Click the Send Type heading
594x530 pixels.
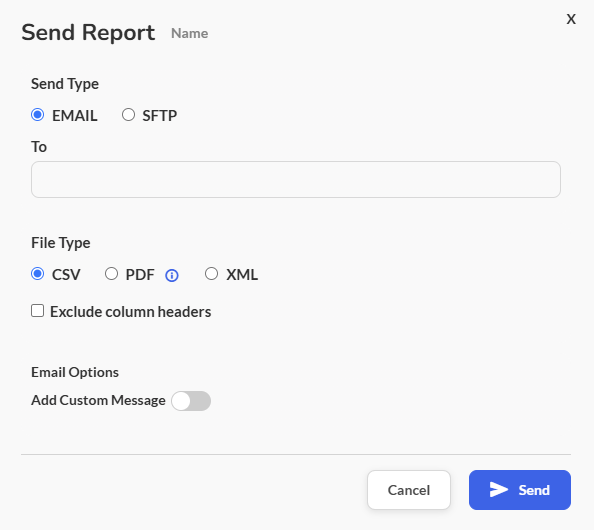(x=65, y=84)
